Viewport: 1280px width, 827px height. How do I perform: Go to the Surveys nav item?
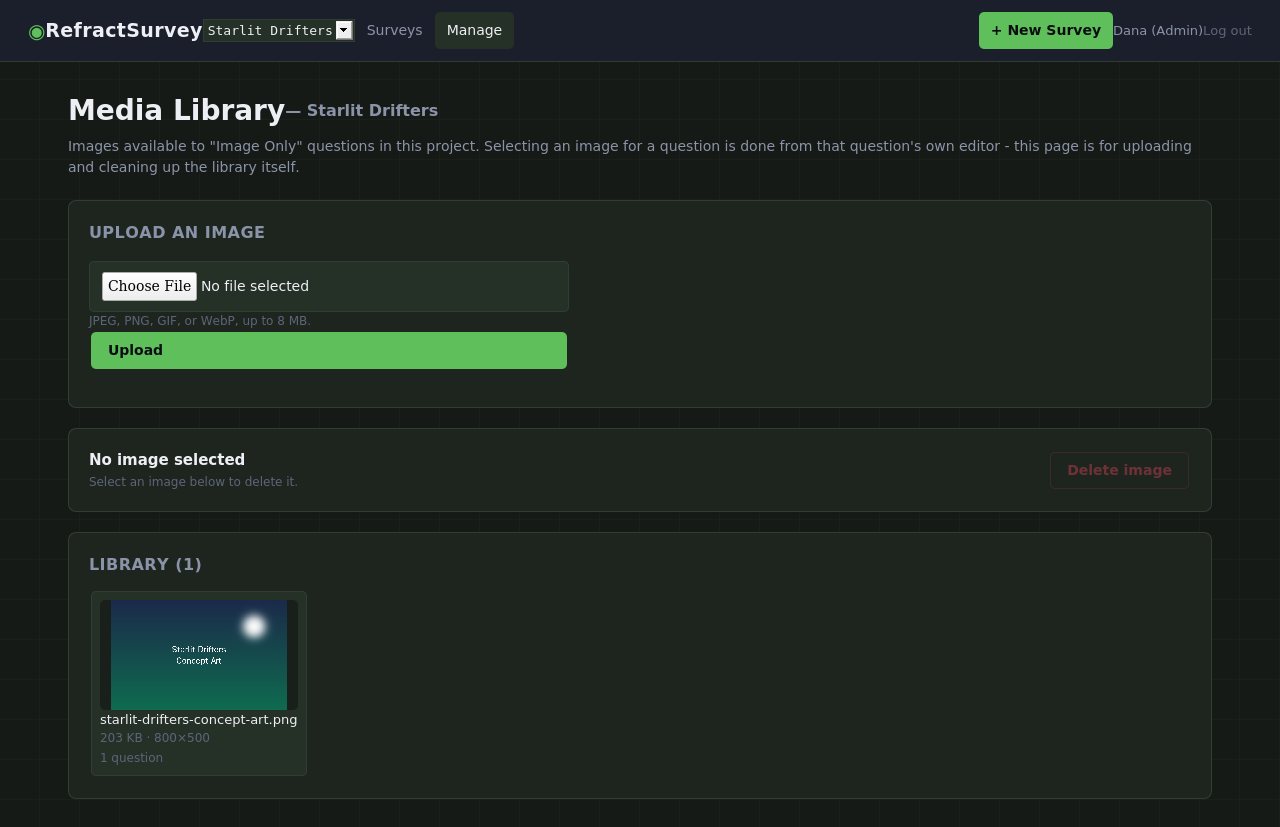coord(395,30)
